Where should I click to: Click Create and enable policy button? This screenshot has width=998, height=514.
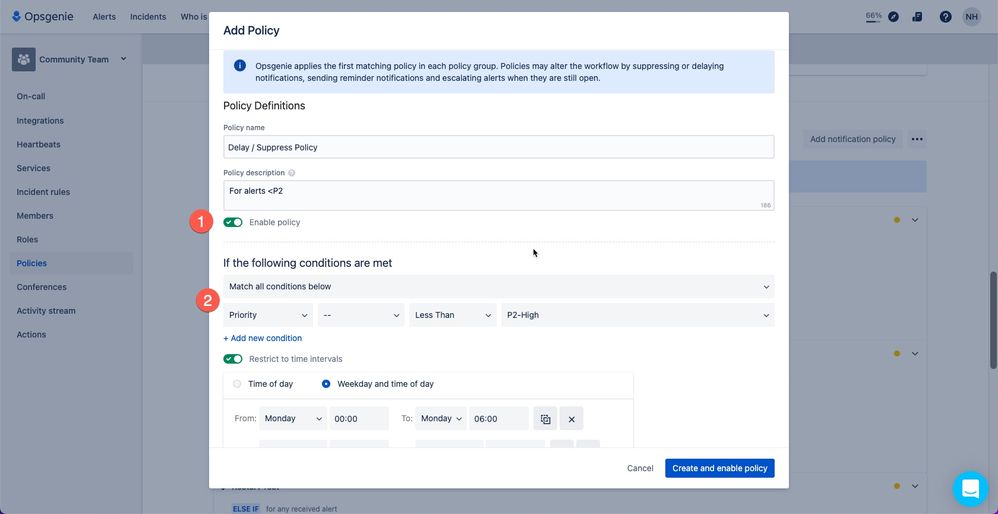point(720,468)
